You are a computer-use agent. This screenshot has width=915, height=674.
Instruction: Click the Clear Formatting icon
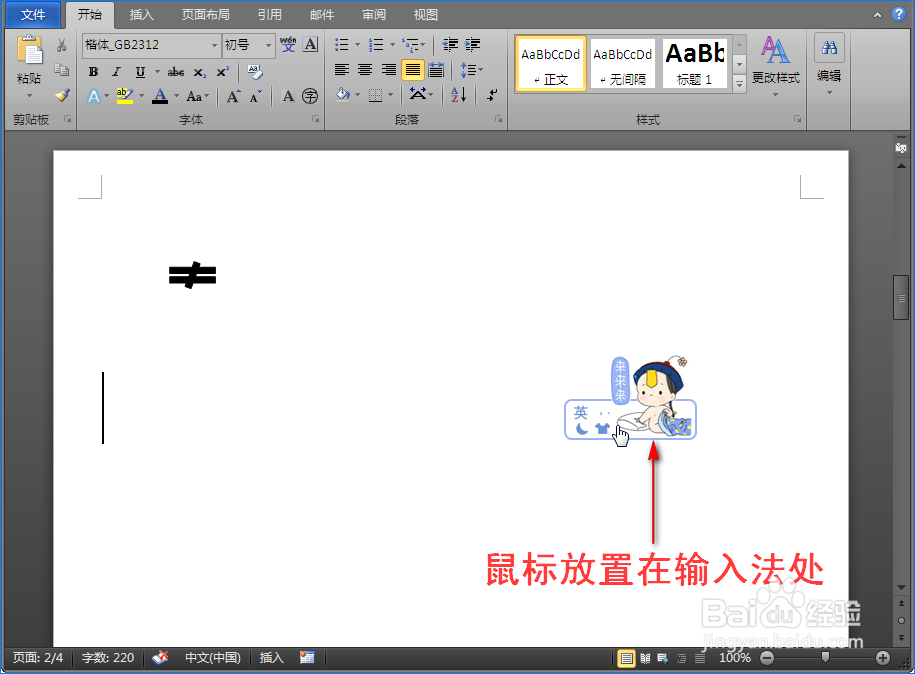click(255, 72)
